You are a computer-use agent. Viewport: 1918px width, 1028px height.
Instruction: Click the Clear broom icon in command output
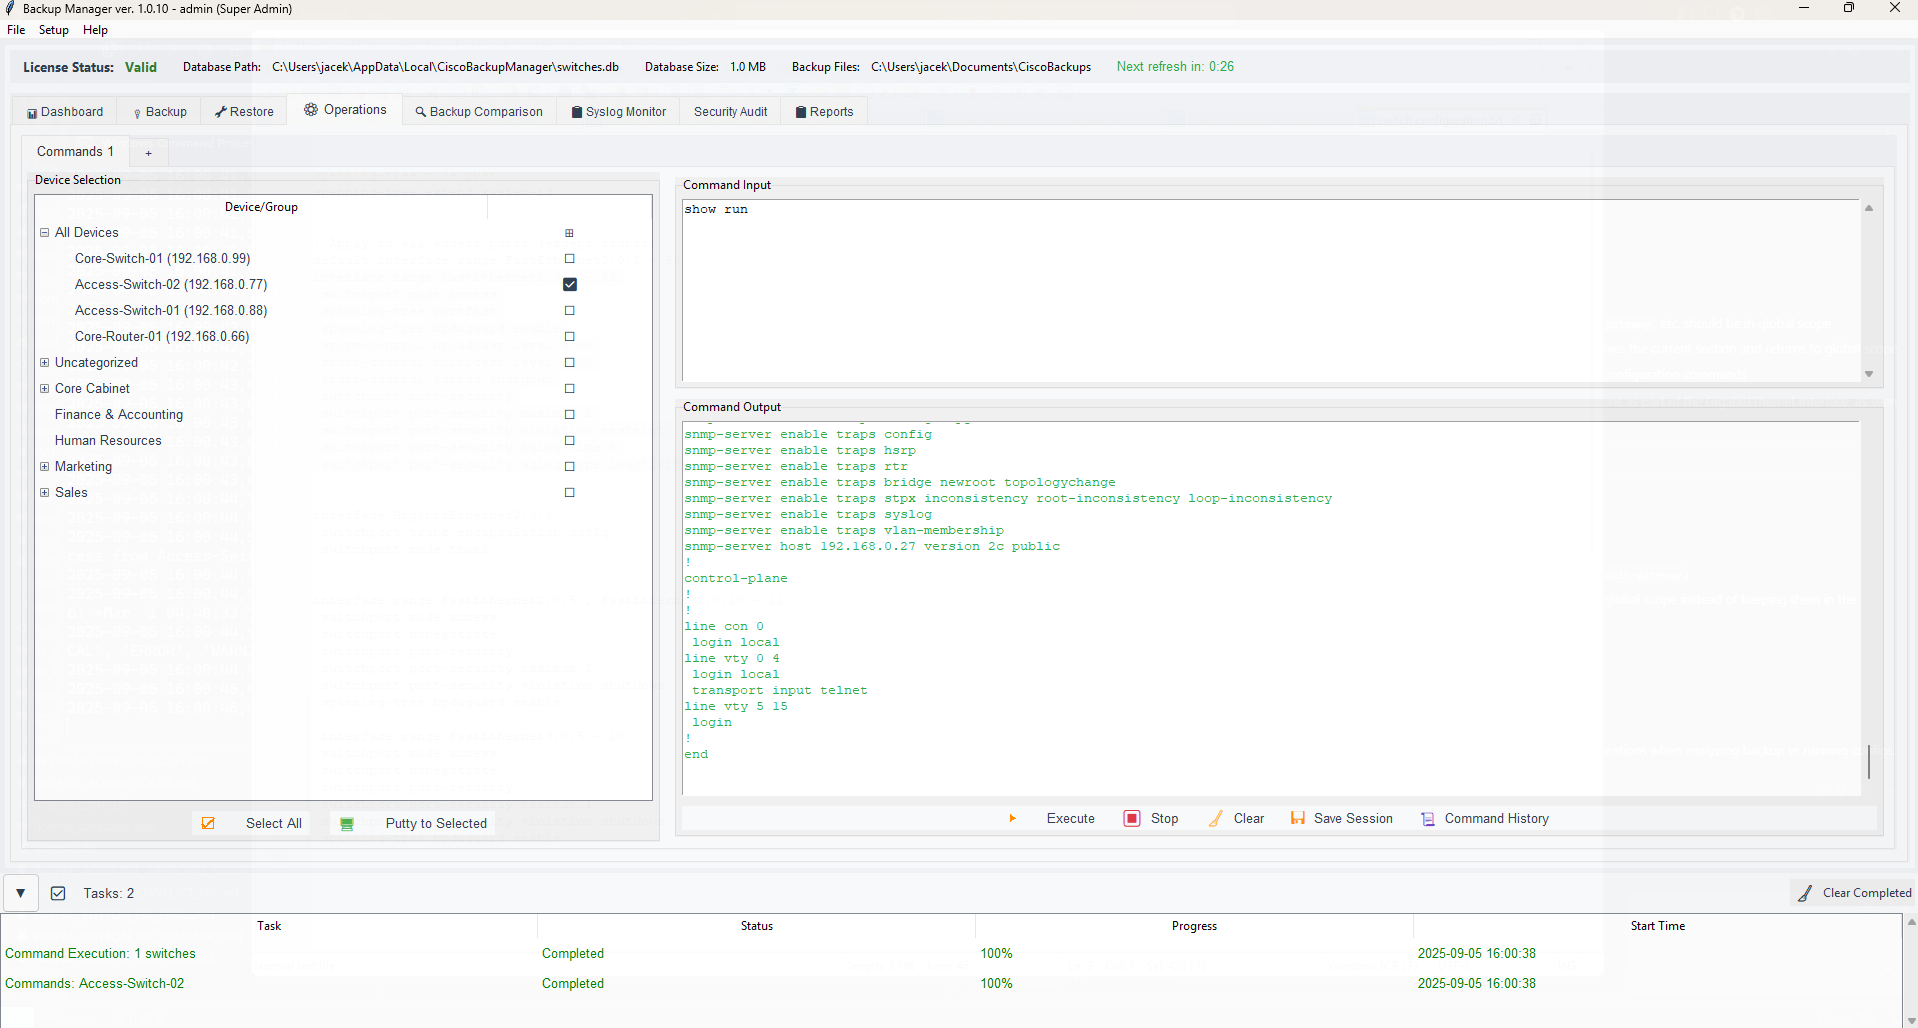click(x=1216, y=818)
